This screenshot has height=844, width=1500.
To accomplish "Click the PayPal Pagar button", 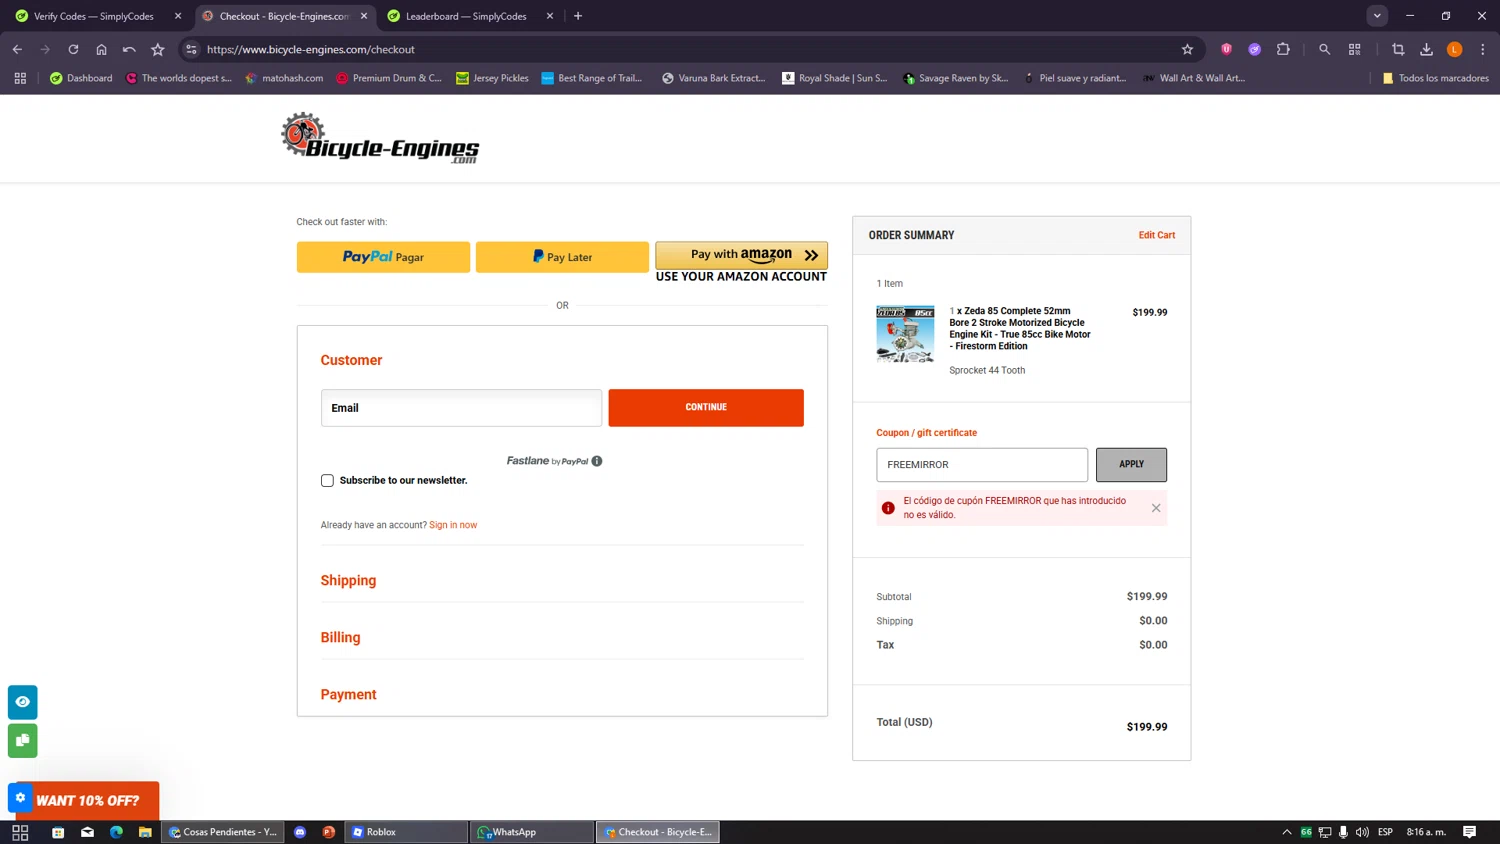I will [x=383, y=257].
